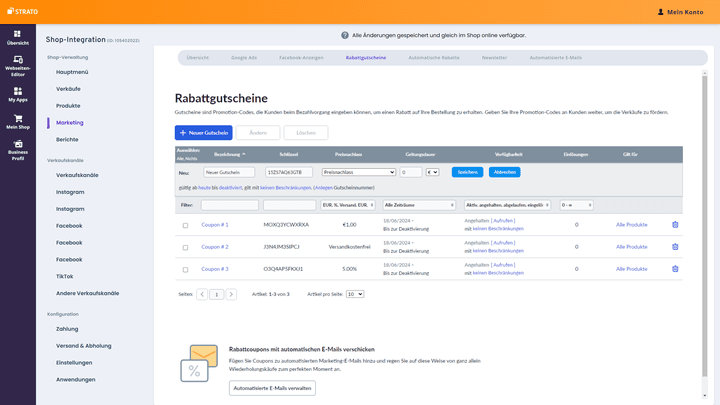Viewport: 720px width, 405px height.
Task: Open Versand & Abholung settings
Action: pyautogui.click(x=84, y=346)
